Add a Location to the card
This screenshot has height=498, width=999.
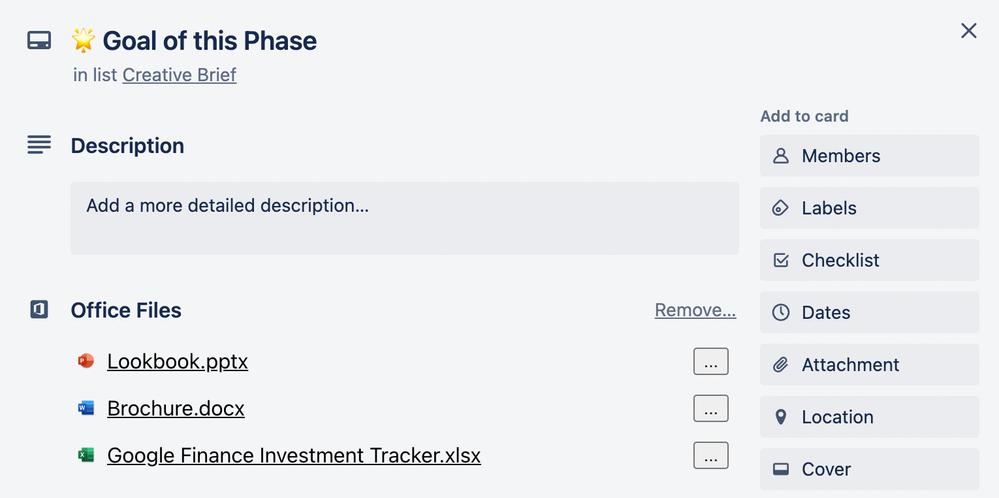tap(869, 417)
